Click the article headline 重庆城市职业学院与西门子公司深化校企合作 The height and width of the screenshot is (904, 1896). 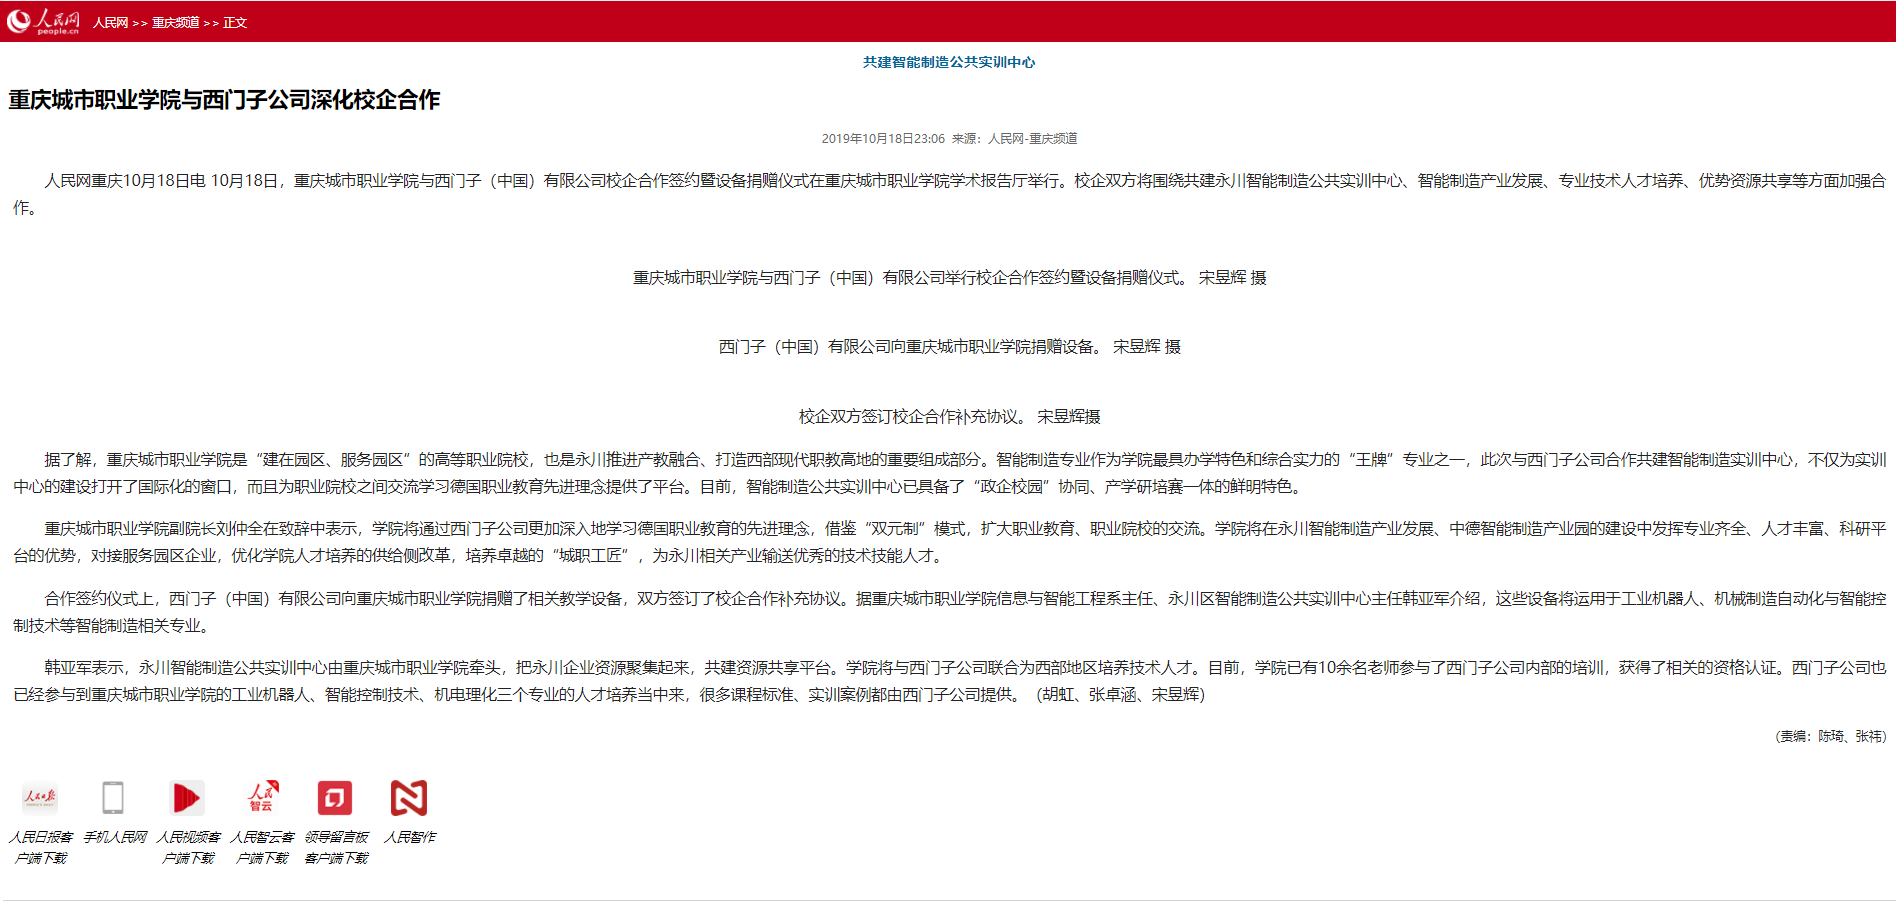pos(224,100)
